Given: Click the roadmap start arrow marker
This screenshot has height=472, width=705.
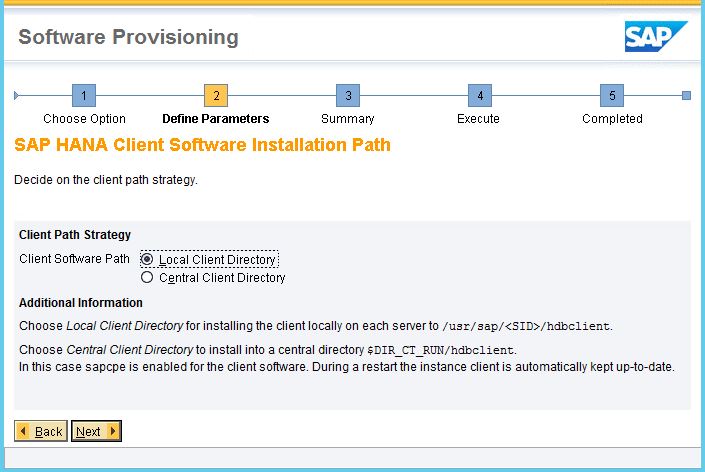Looking at the screenshot, I should point(16,95).
